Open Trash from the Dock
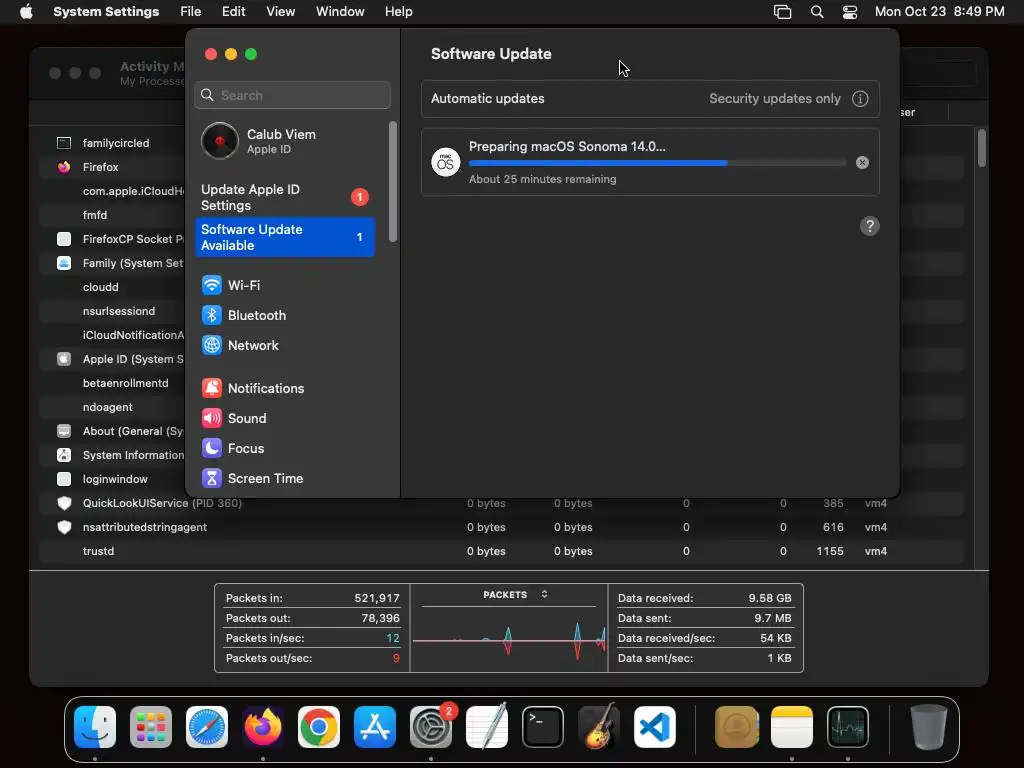The width and height of the screenshot is (1024, 768). (929, 727)
